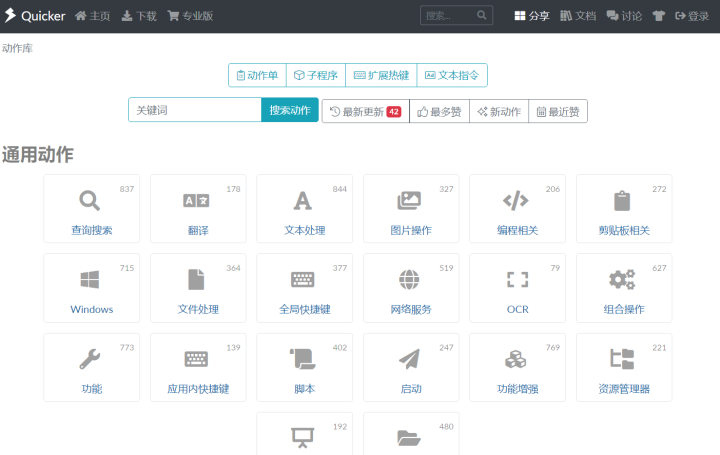
Task: Sort by 最多赞 most liked
Action: pos(439,112)
